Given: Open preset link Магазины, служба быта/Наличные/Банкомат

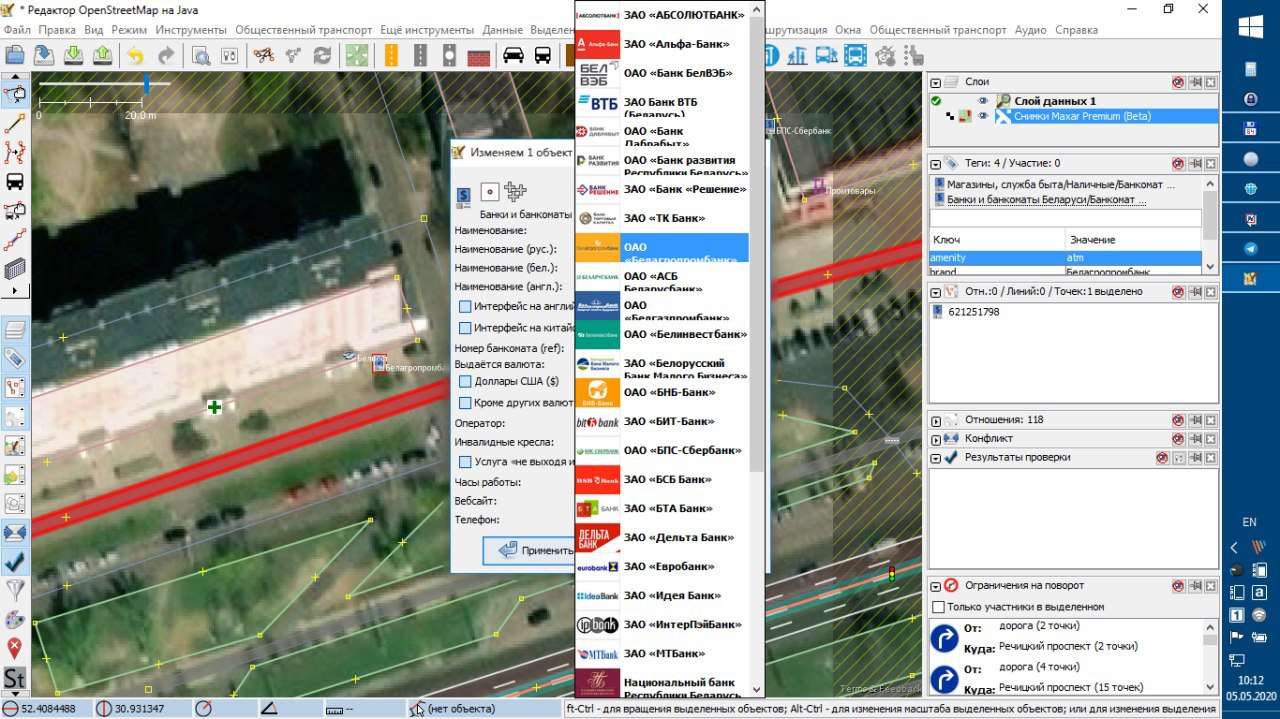Looking at the screenshot, I should click(x=1061, y=184).
